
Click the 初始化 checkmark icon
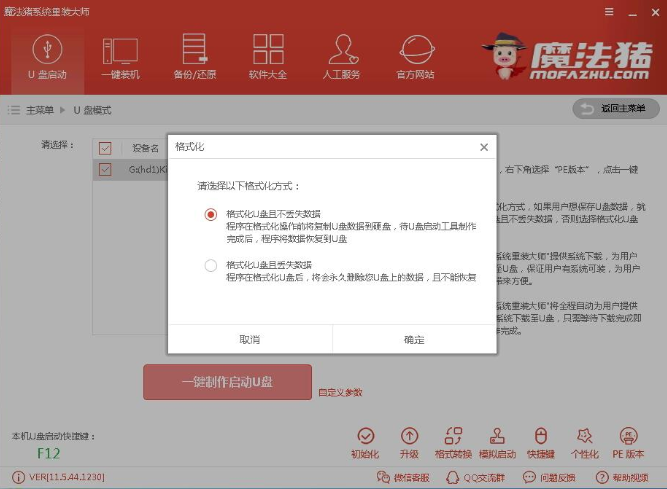coord(365,436)
